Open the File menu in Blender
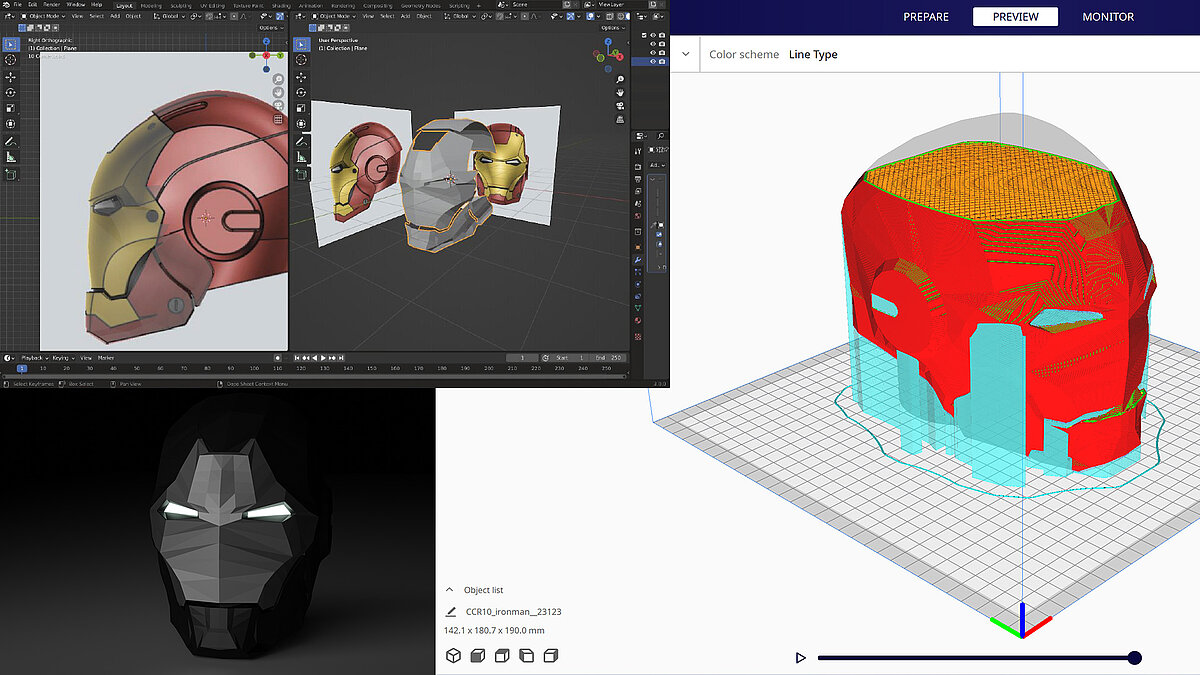This screenshot has height=675, width=1200. click(17, 5)
